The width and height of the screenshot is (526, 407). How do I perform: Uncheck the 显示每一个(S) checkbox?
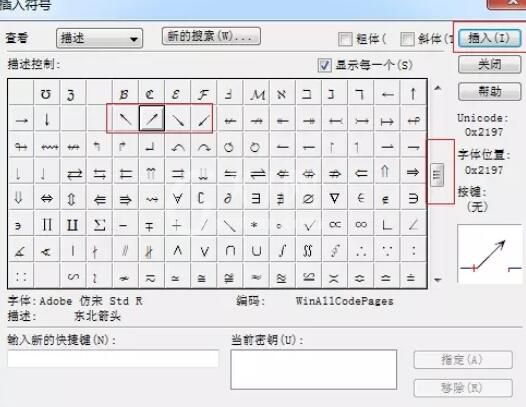(324, 65)
